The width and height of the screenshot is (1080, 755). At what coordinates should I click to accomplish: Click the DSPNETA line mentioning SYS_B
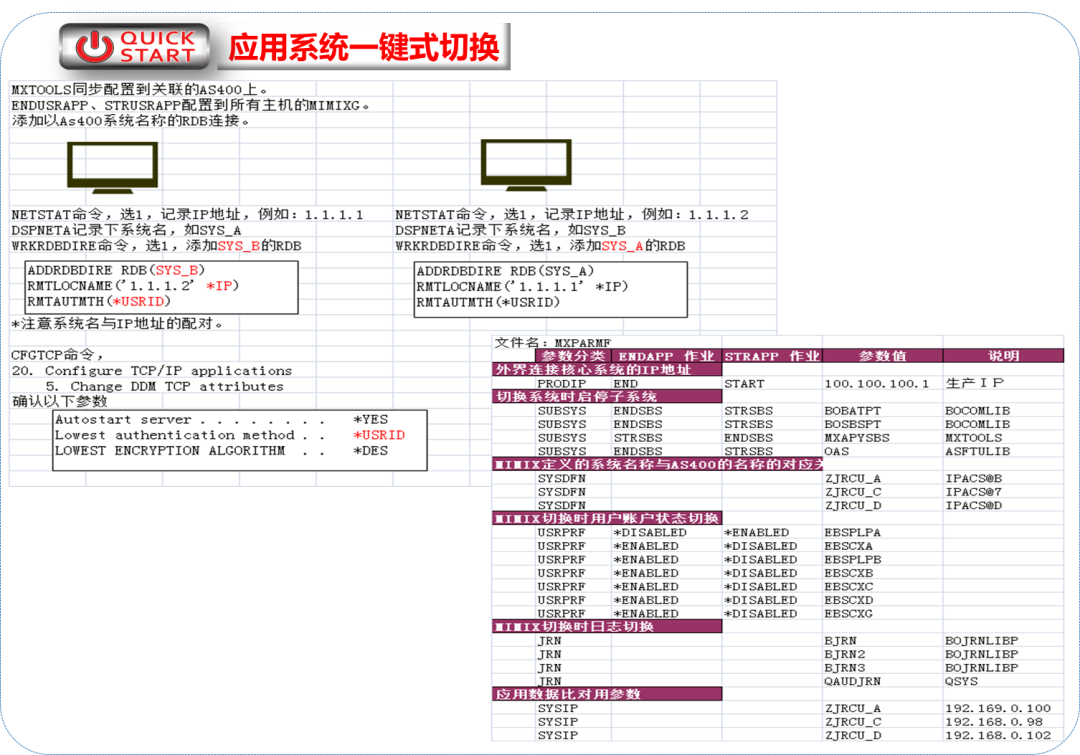510,230
